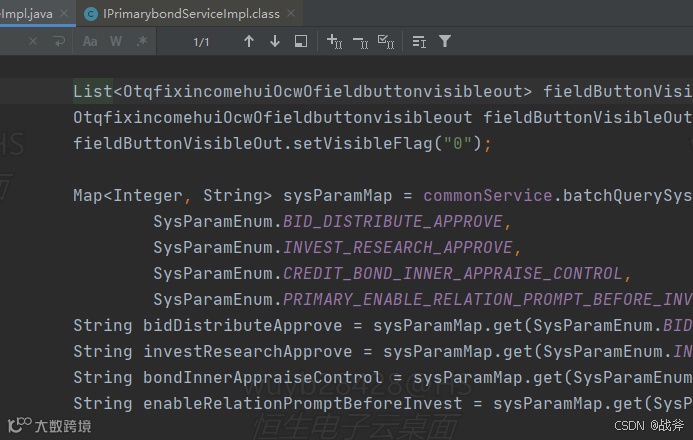Go to previous search occurrence arrow
The width and height of the screenshot is (693, 440).
coord(249,42)
